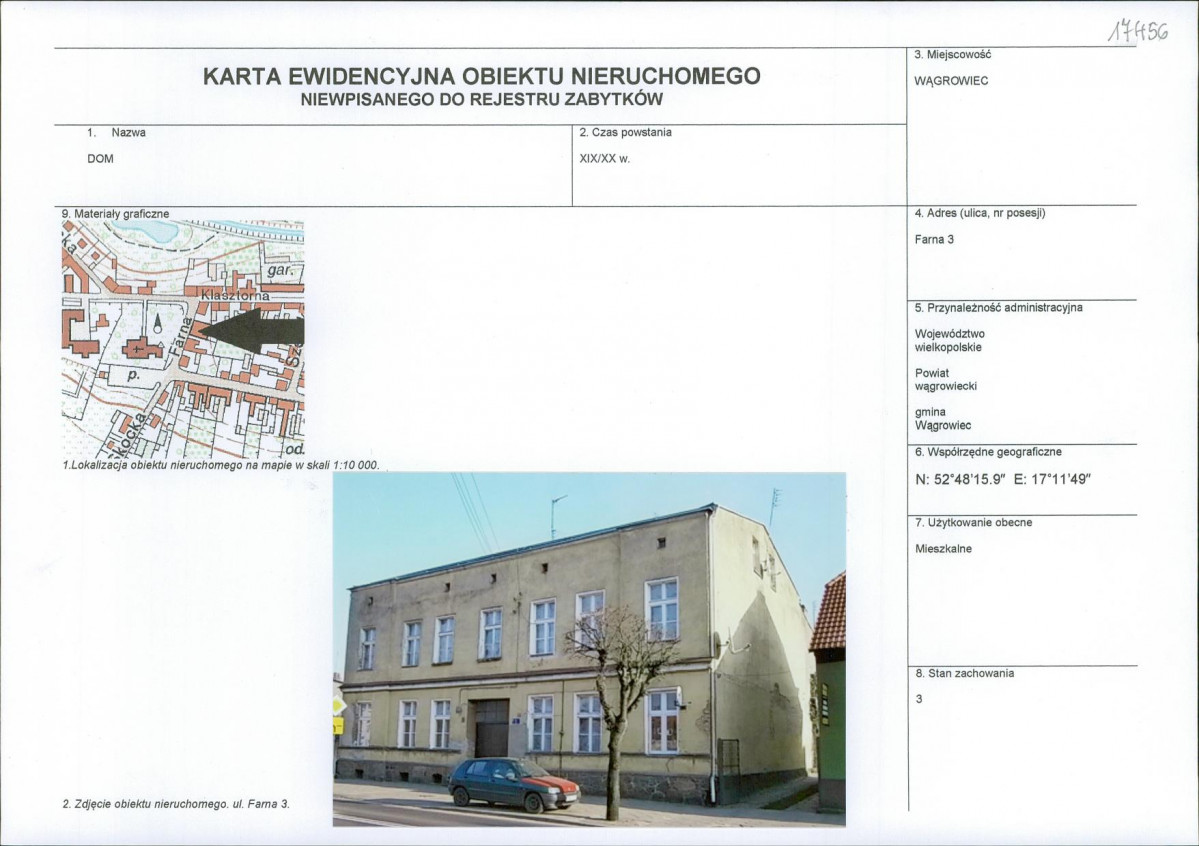Select the usage value 'Mieszkalne'
This screenshot has height=846, width=1199.
coord(944,548)
